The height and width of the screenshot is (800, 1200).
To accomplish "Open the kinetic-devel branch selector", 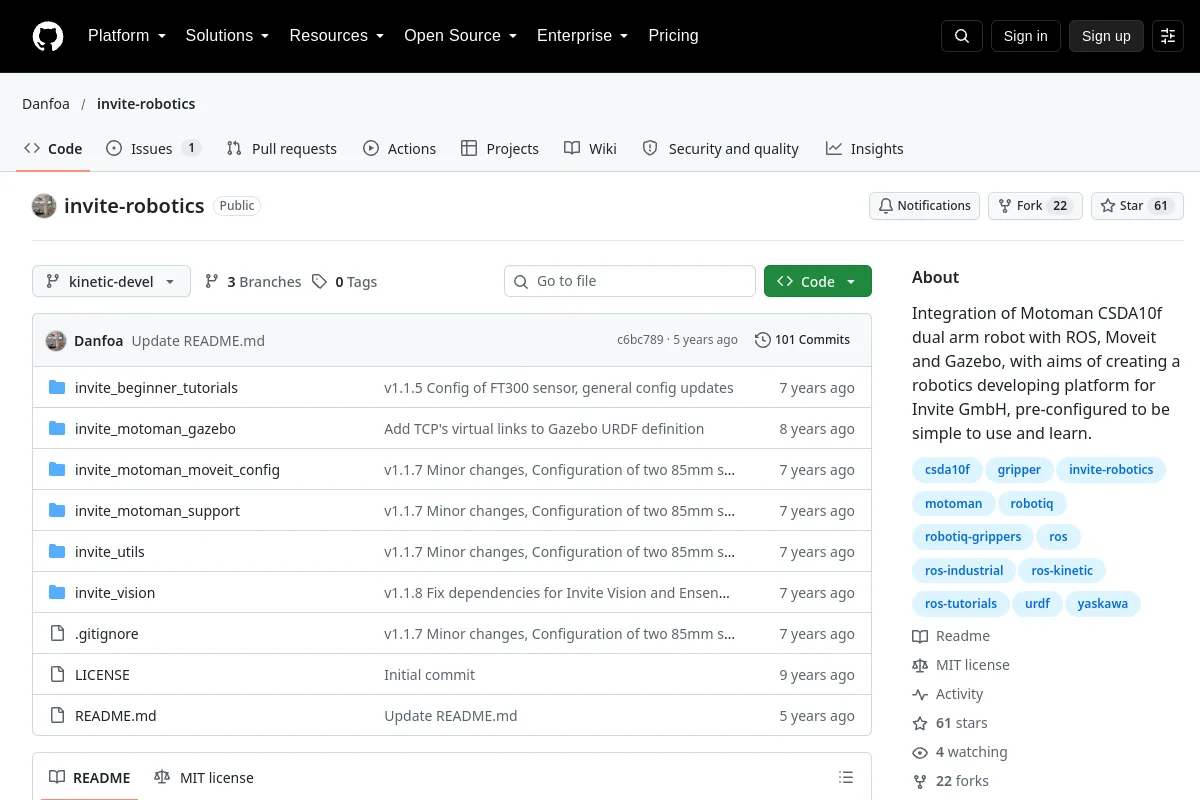I will click(x=111, y=281).
